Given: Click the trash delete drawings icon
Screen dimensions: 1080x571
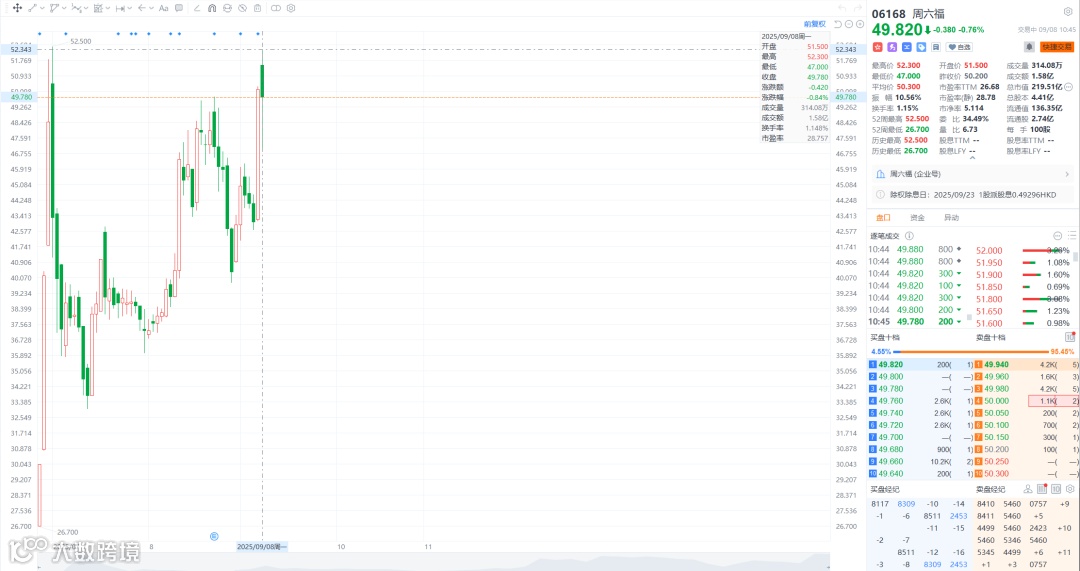Looking at the screenshot, I should [x=257, y=8].
